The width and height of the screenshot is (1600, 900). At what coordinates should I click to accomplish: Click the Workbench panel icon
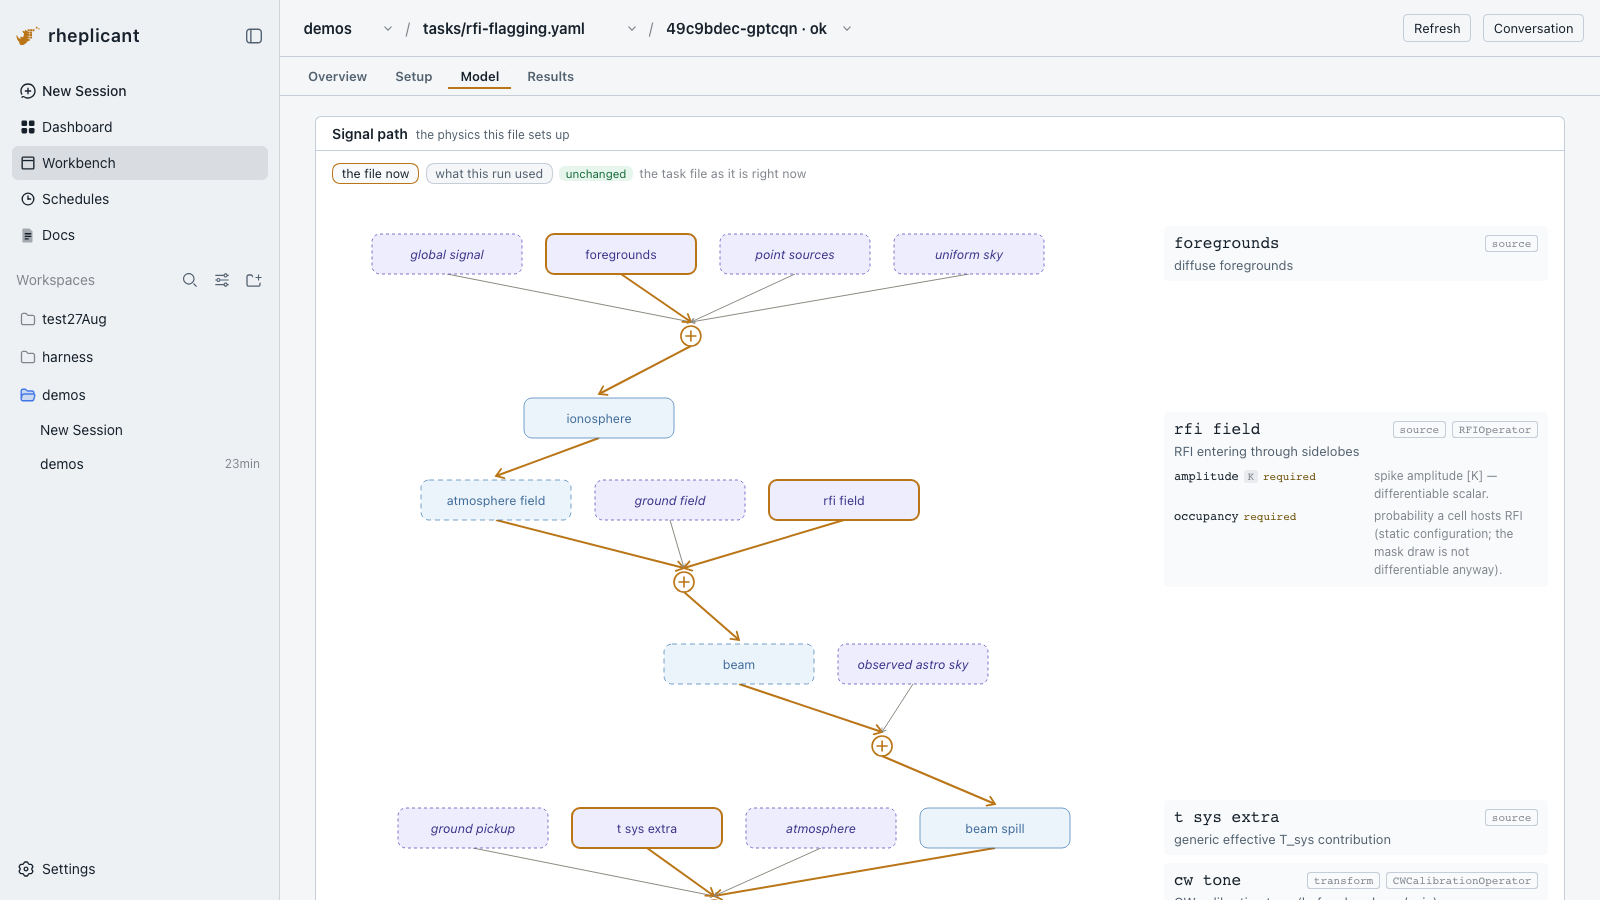[28, 163]
